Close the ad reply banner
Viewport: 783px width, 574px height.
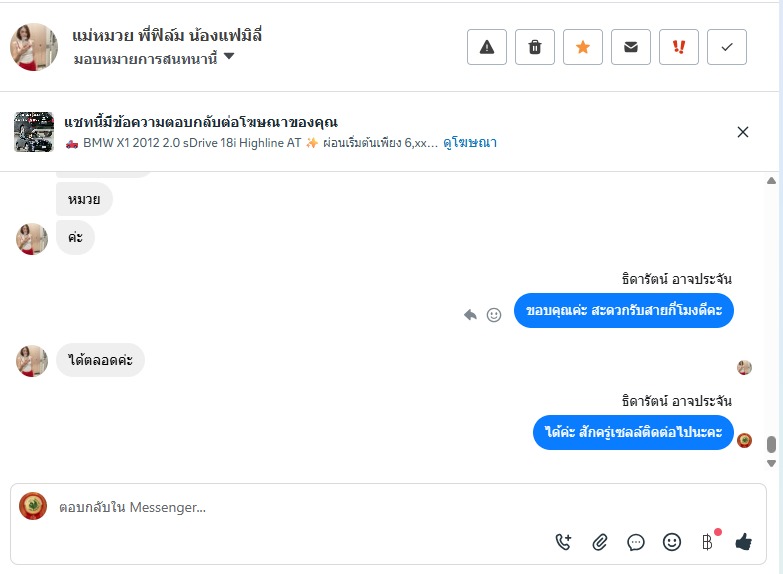click(x=743, y=132)
